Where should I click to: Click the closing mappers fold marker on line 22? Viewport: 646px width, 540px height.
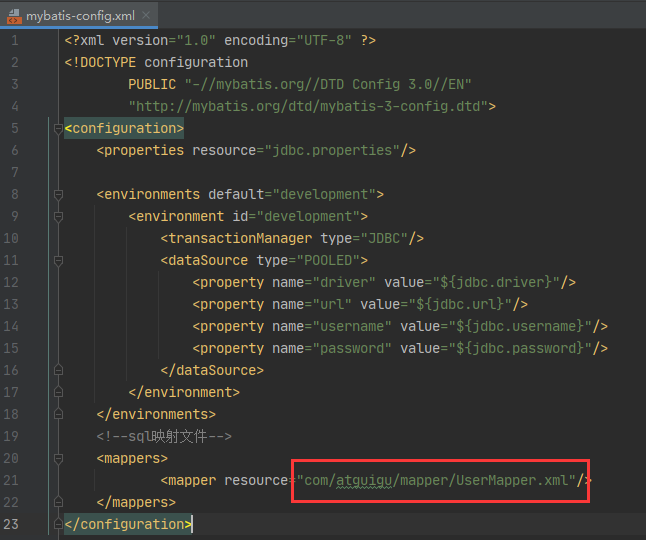58,502
